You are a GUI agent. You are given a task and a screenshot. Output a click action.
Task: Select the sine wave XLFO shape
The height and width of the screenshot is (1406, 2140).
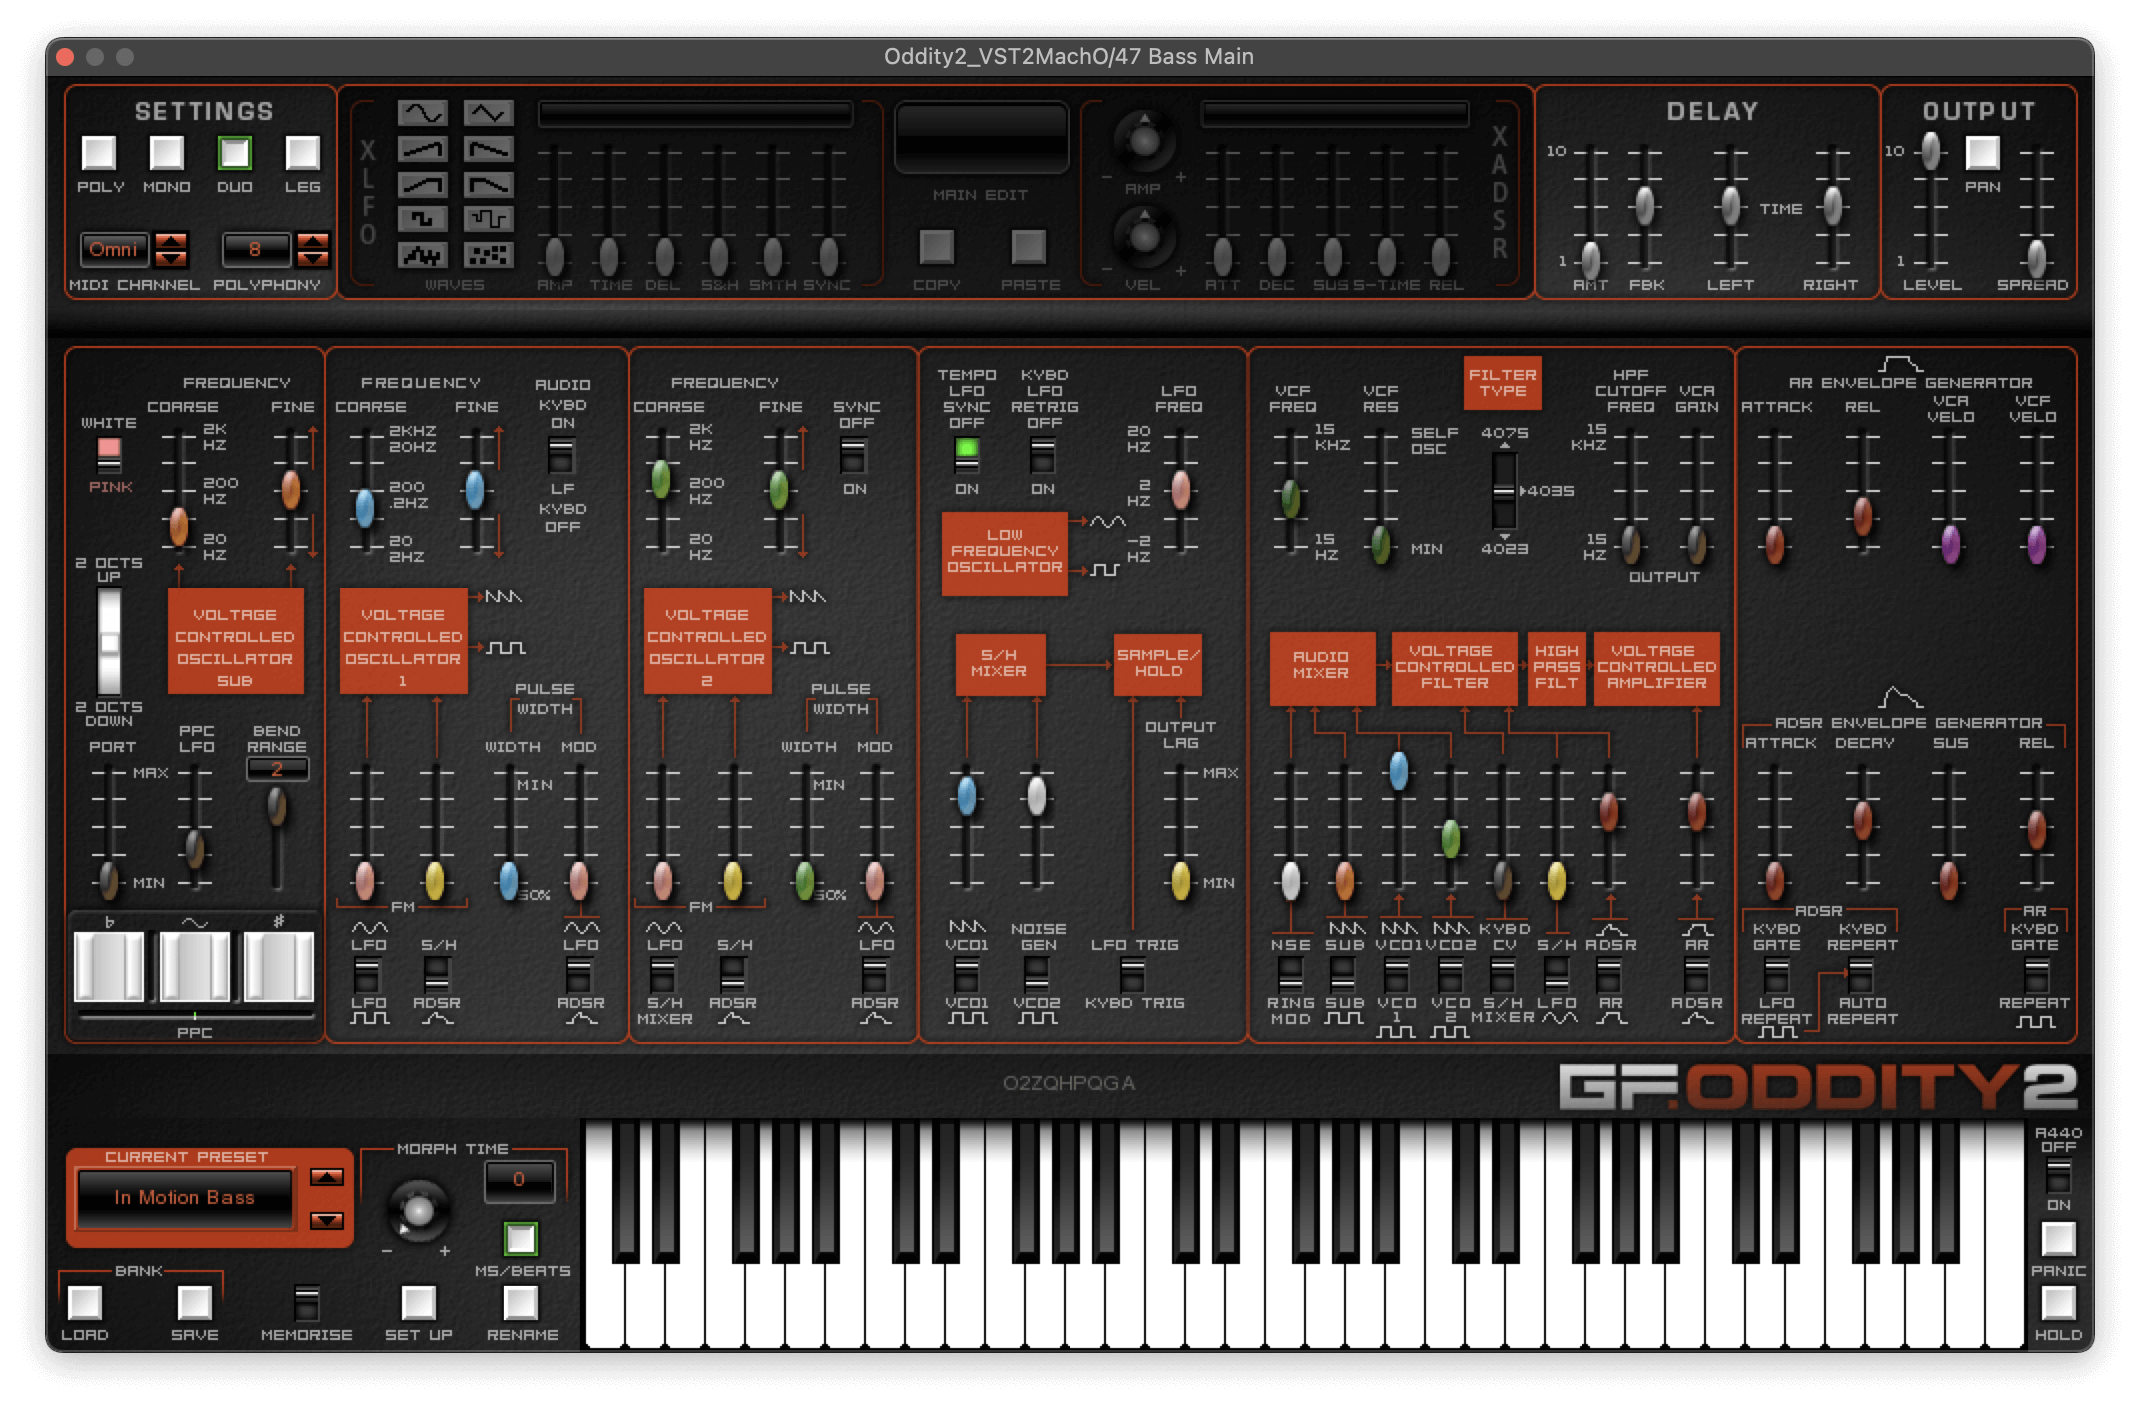coord(422,114)
